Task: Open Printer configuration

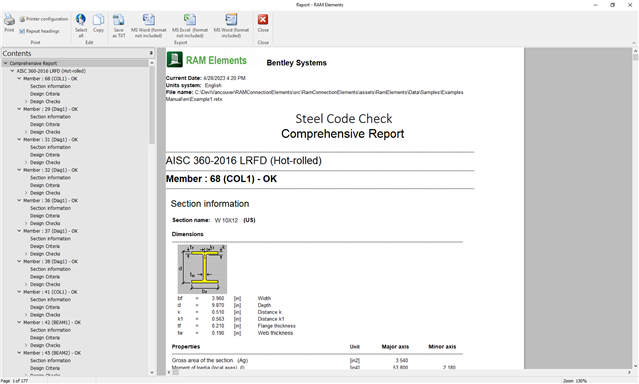Action: 44,19
